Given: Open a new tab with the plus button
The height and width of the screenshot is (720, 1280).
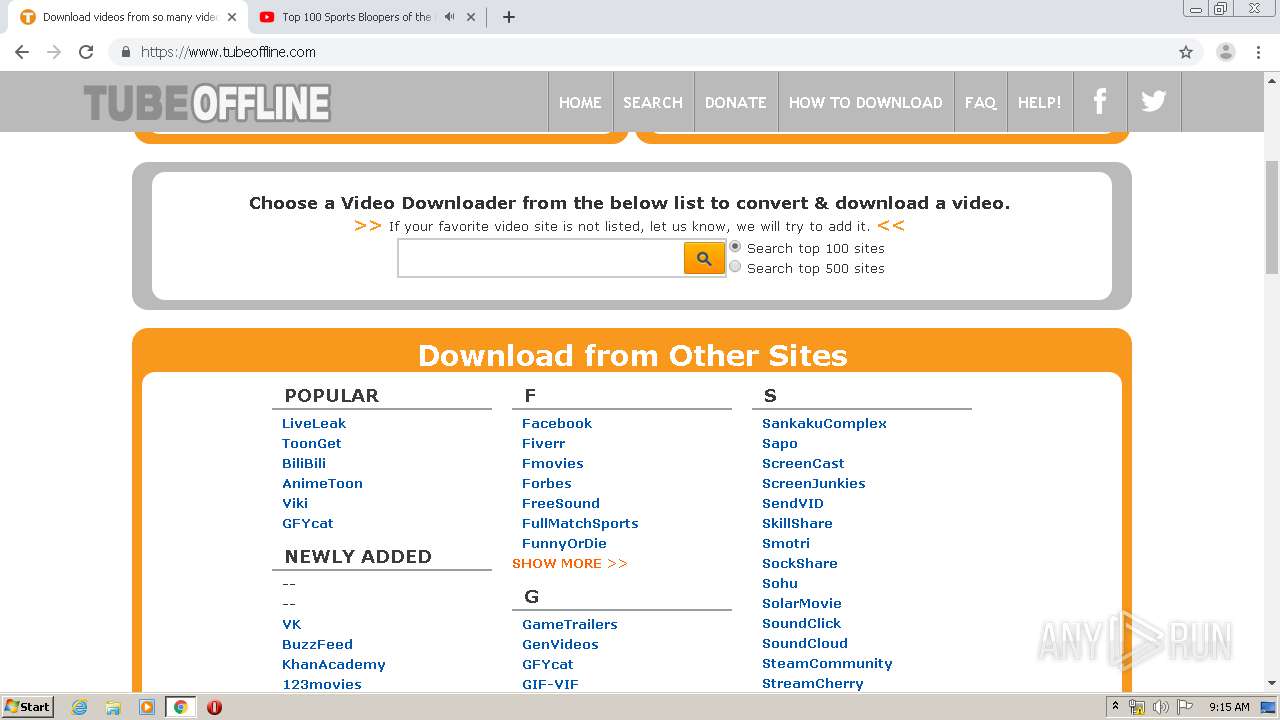Looking at the screenshot, I should click(509, 17).
